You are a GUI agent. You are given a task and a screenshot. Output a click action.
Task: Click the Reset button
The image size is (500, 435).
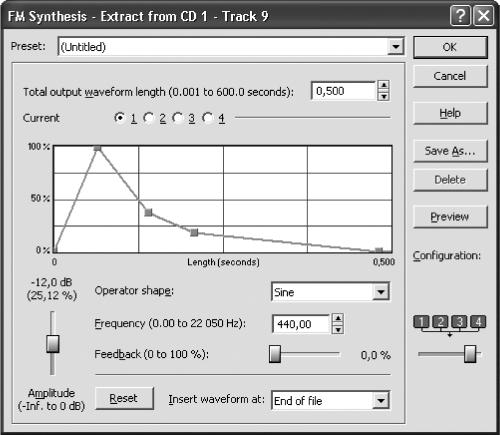tap(124, 398)
